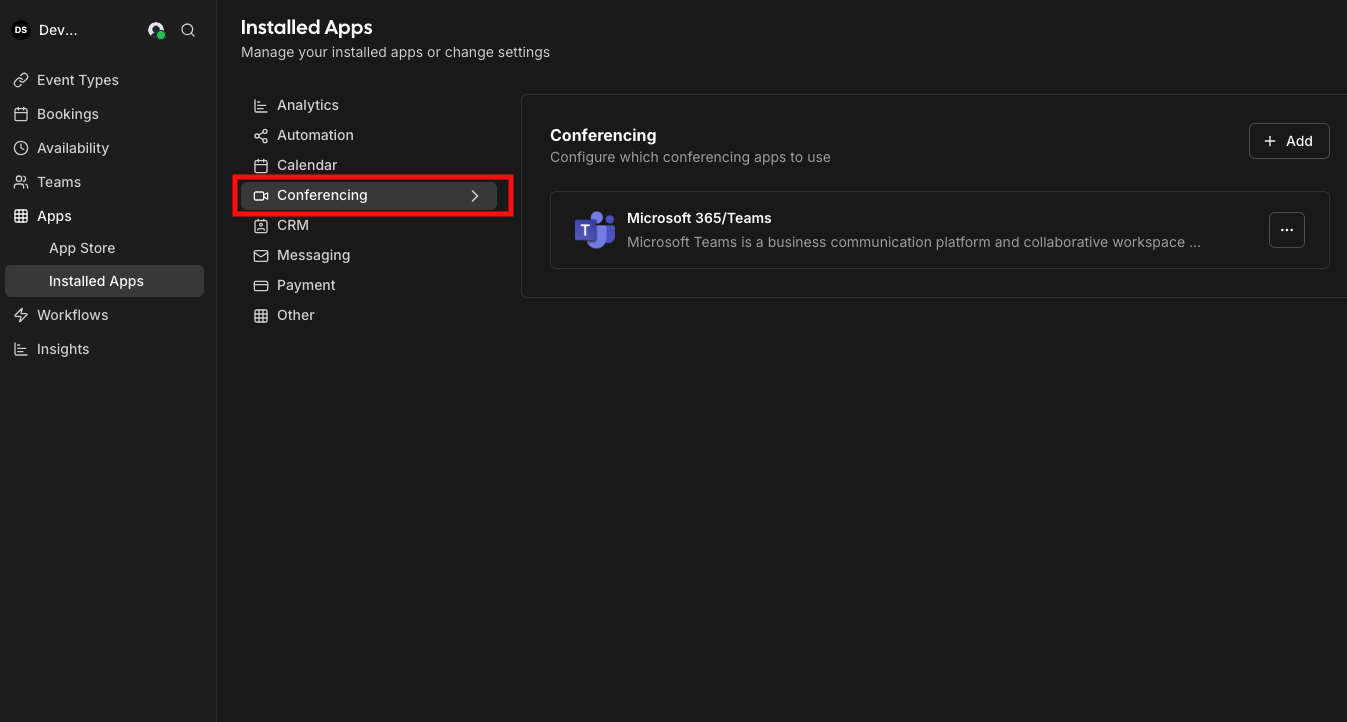
Task: Open the user status avatar with green dot
Action: [x=156, y=30]
